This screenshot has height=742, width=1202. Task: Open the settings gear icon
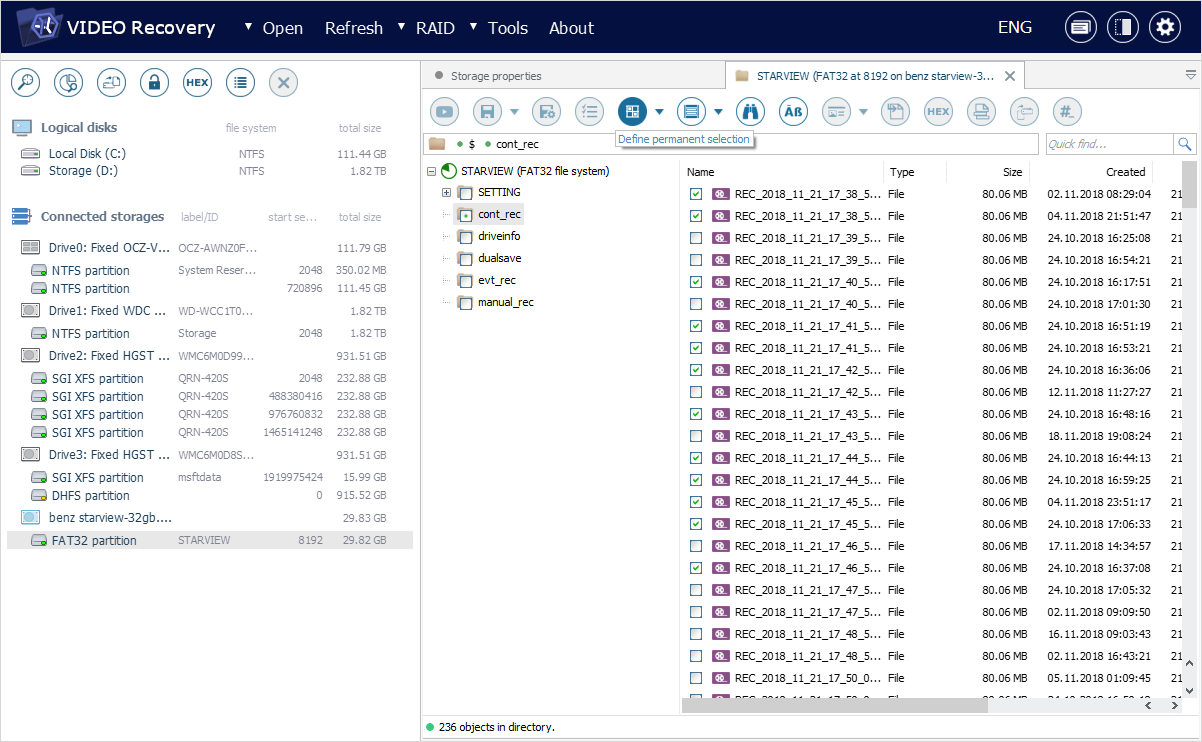tap(1164, 28)
